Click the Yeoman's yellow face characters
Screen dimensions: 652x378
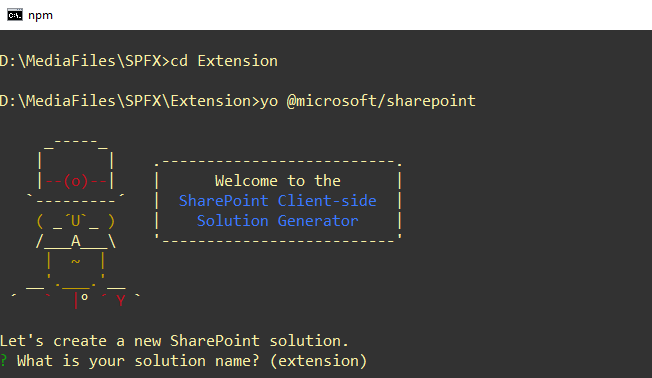pos(76,221)
